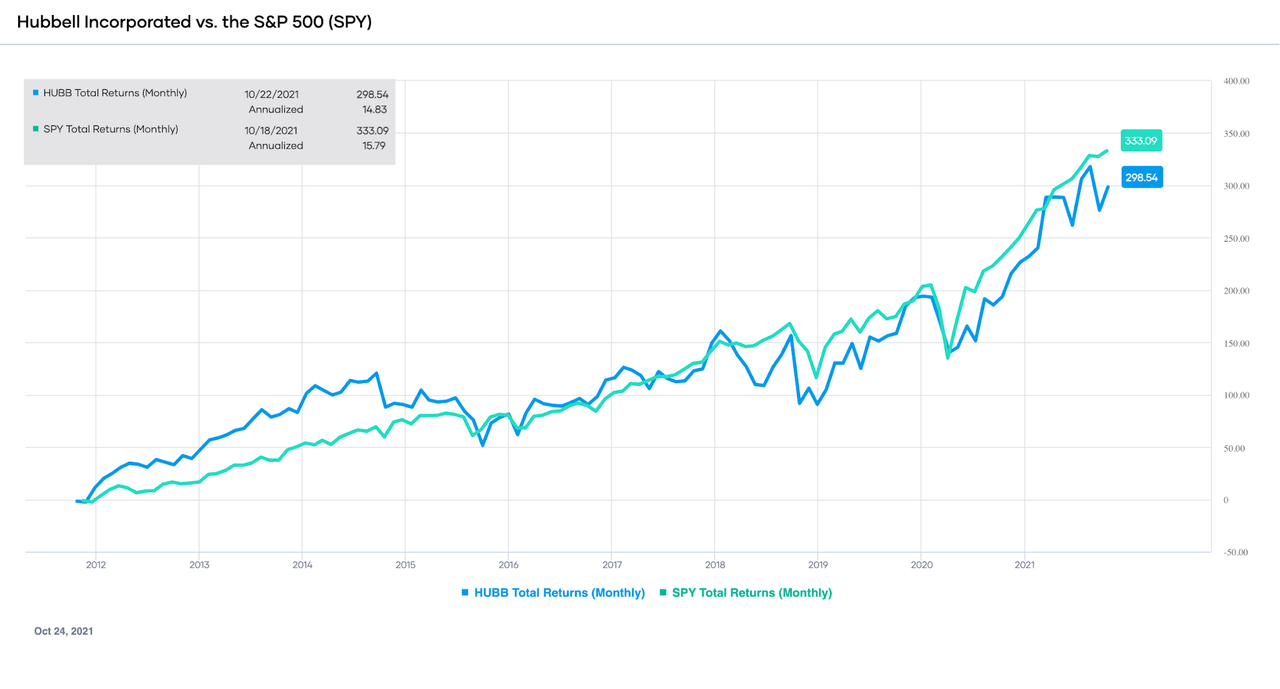Click the -50.00 y-axis label
Image resolution: width=1280 pixels, height=689 pixels.
[1236, 553]
